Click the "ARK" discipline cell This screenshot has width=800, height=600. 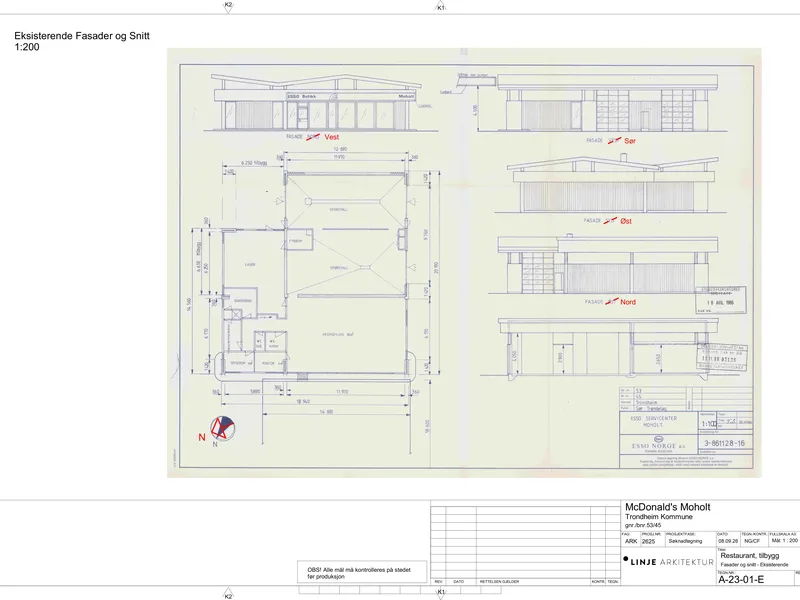point(631,541)
